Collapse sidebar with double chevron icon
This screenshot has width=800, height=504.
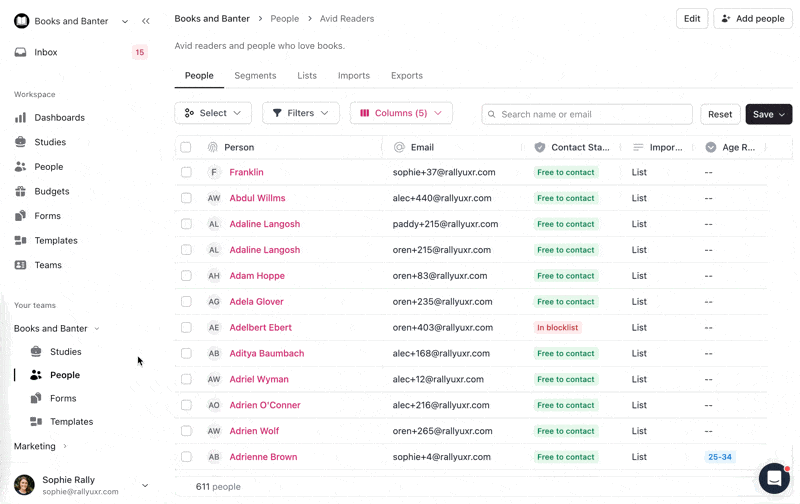click(x=146, y=21)
